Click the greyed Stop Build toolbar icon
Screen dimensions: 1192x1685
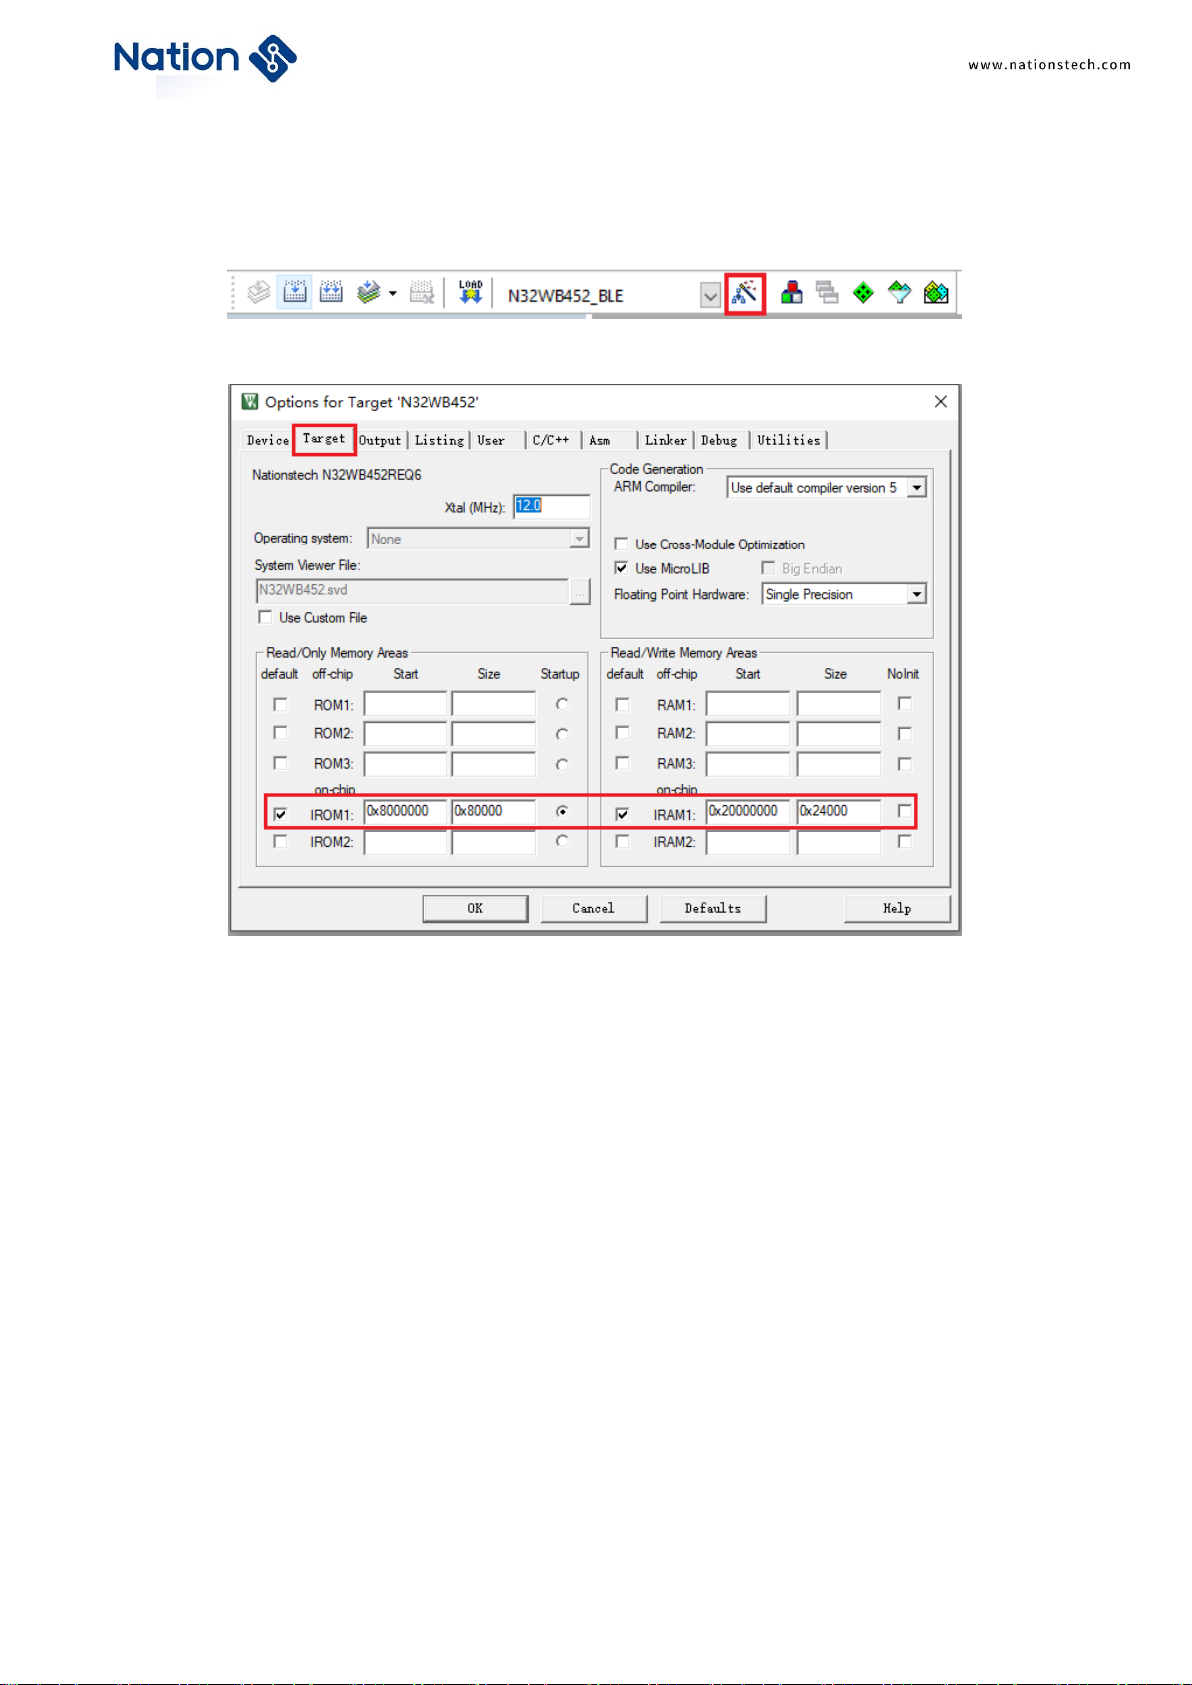(422, 293)
